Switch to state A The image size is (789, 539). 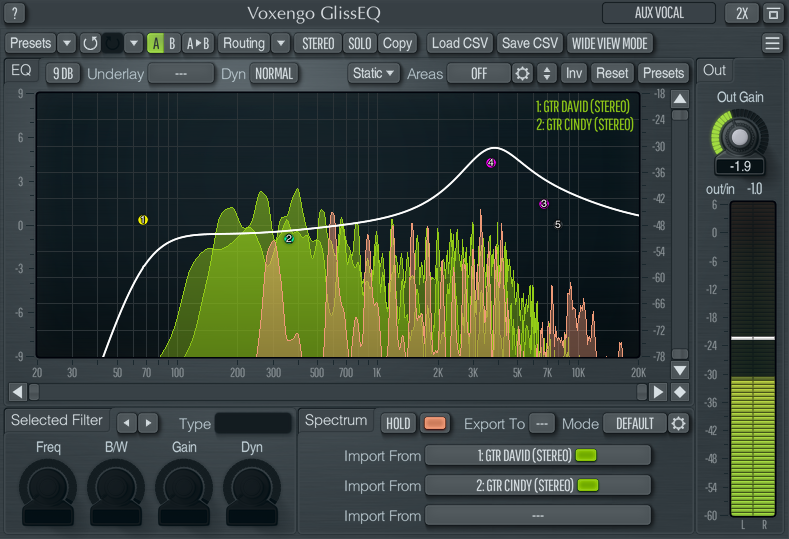click(155, 43)
